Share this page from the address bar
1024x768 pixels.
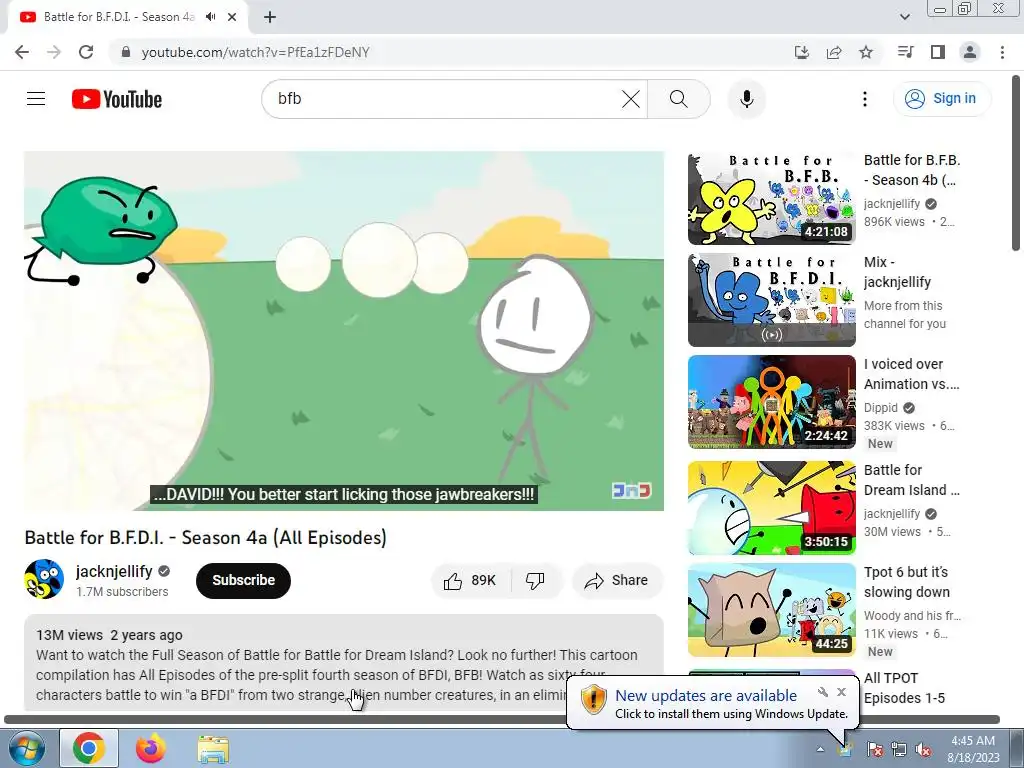tap(834, 52)
